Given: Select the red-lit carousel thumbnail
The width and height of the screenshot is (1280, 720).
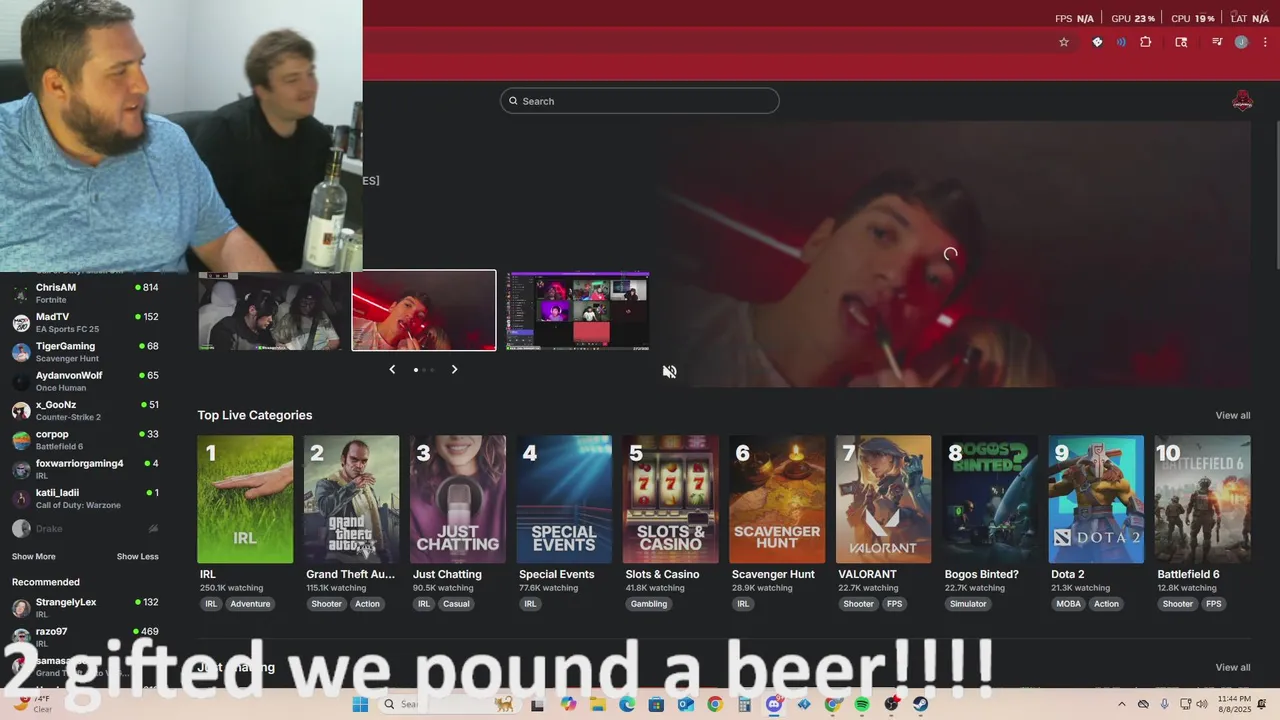Looking at the screenshot, I should click(424, 310).
